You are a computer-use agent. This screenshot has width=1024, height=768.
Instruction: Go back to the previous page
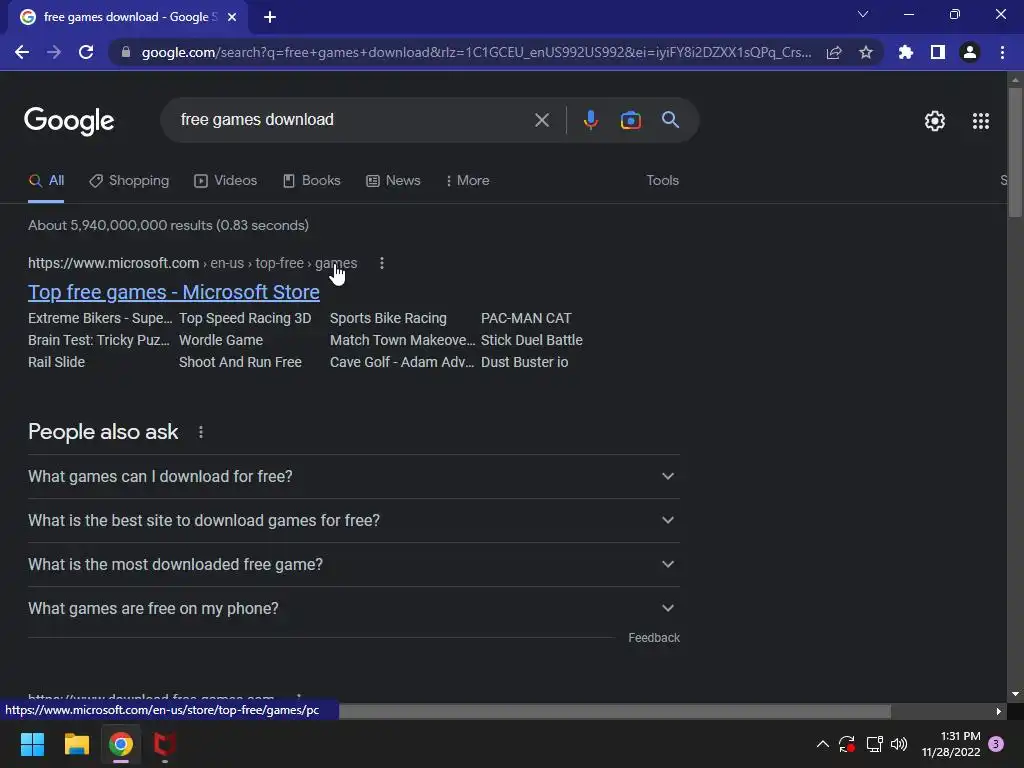[x=22, y=52]
